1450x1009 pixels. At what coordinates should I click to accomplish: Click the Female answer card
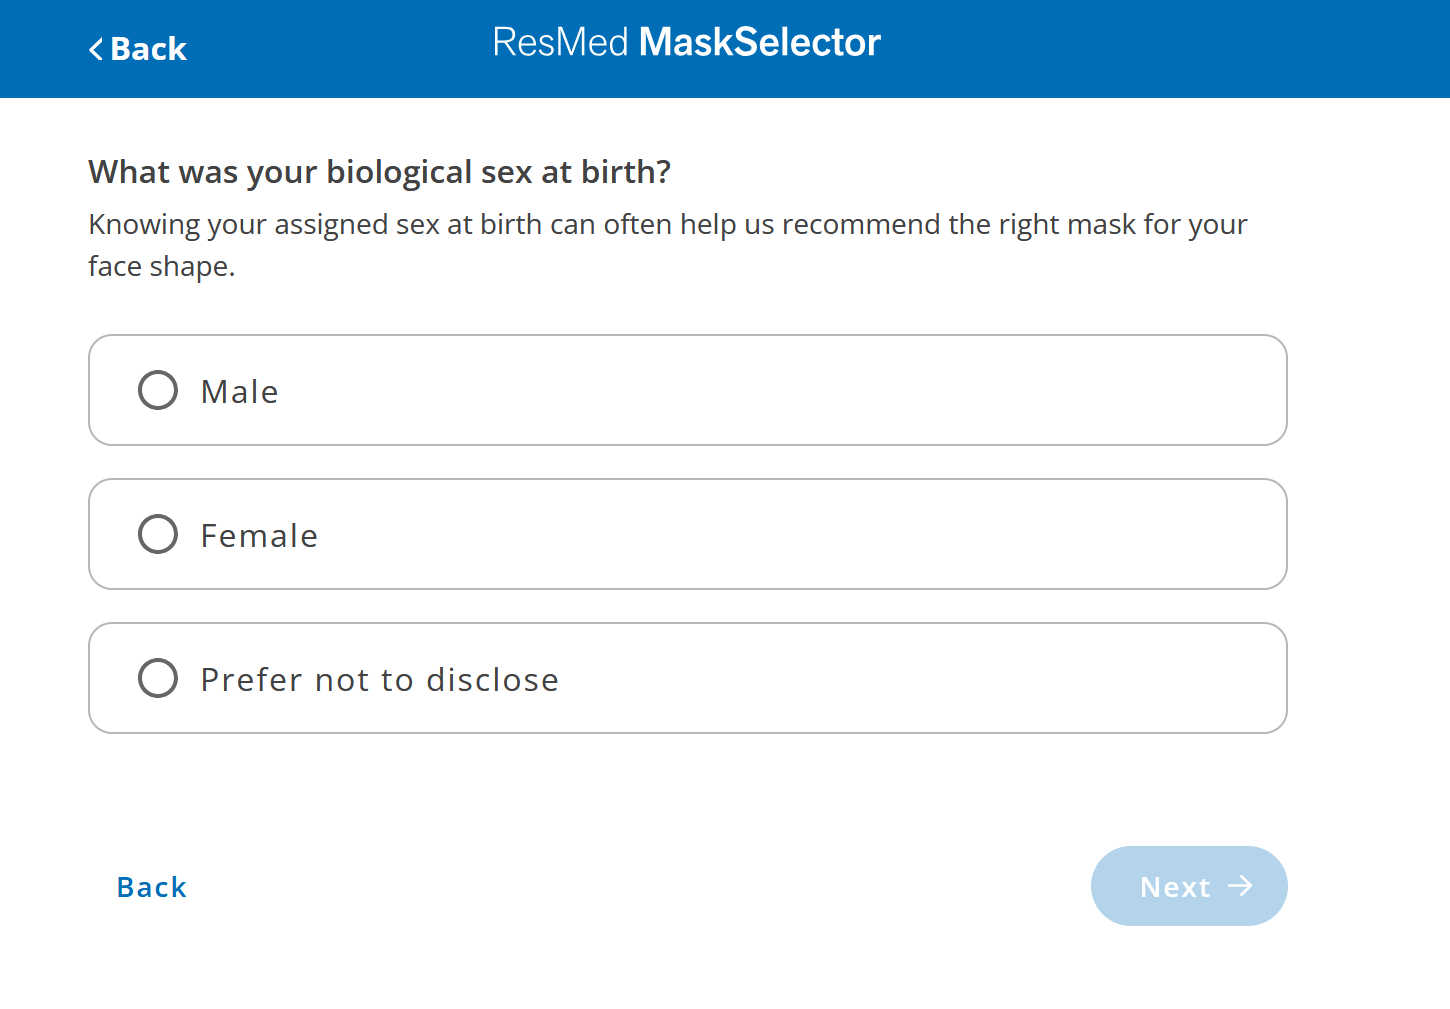tap(688, 534)
